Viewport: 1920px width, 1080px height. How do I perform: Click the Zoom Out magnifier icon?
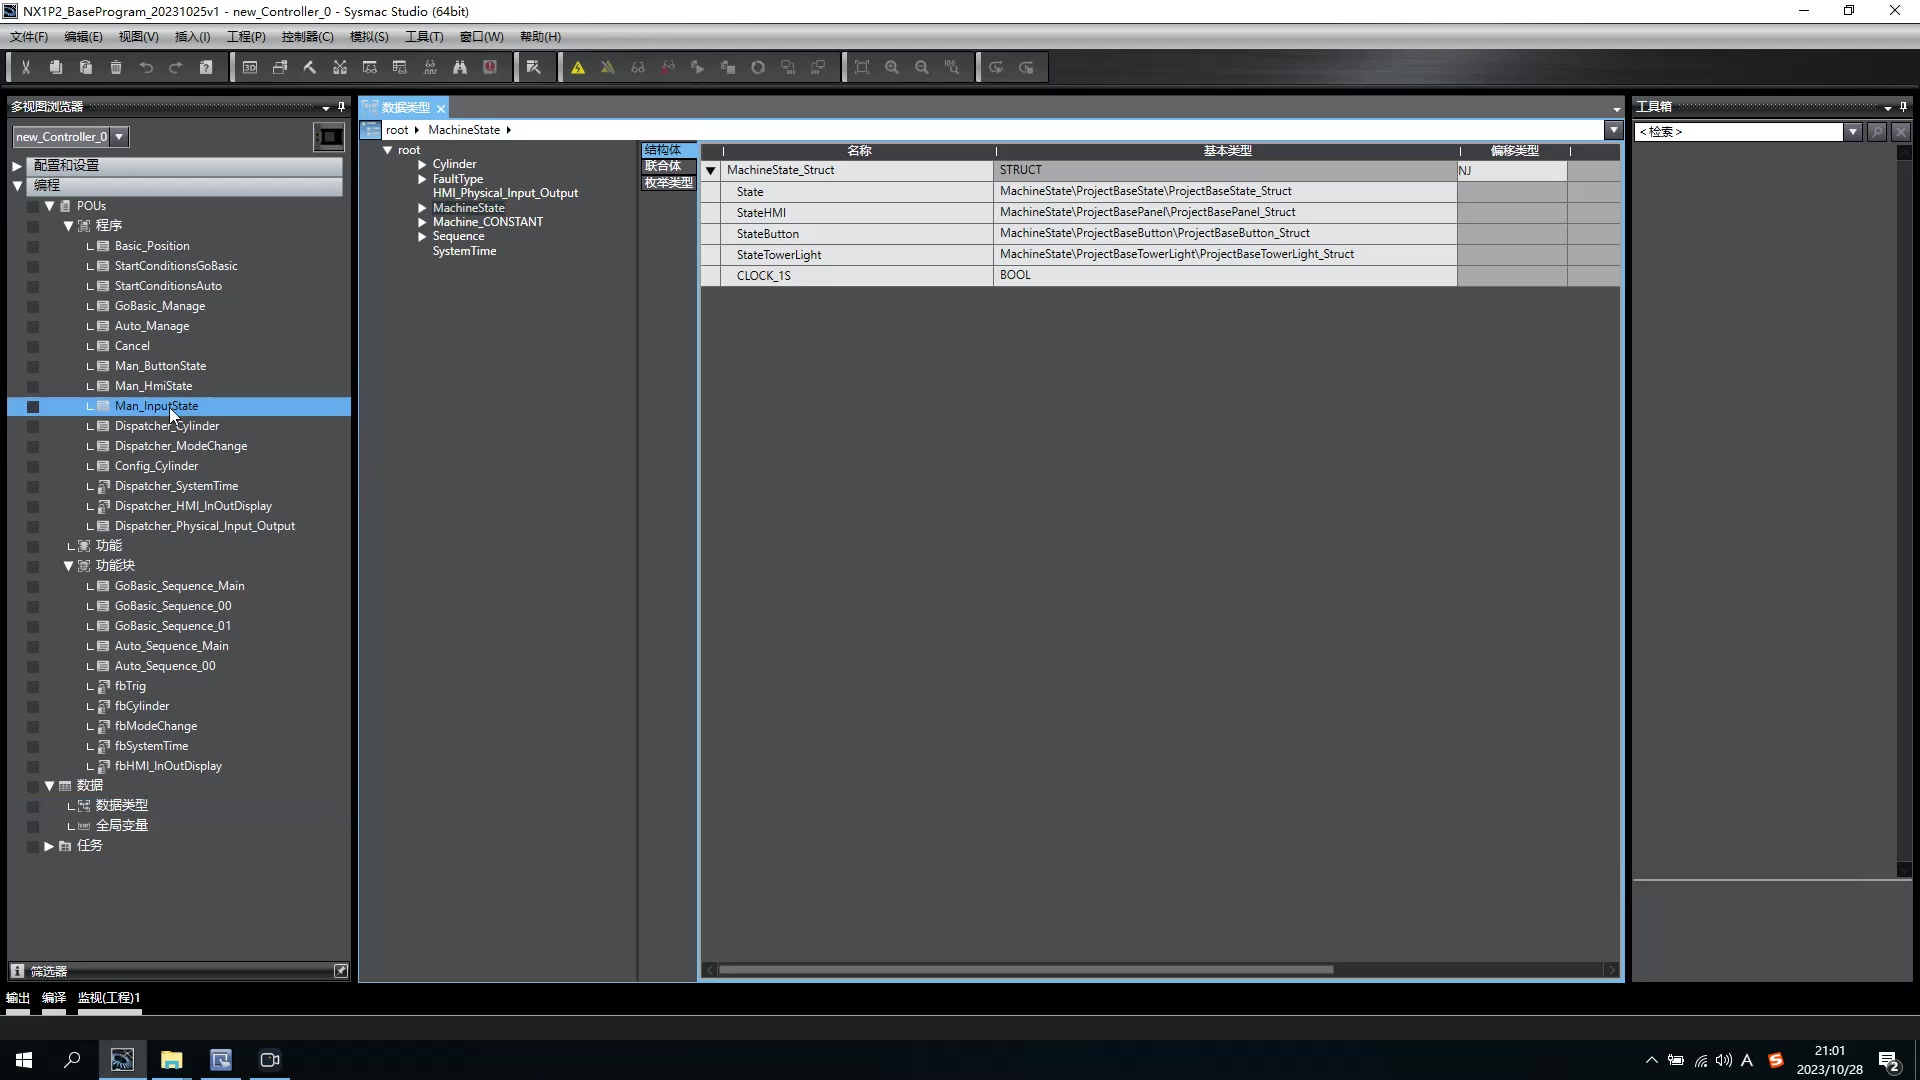click(922, 67)
